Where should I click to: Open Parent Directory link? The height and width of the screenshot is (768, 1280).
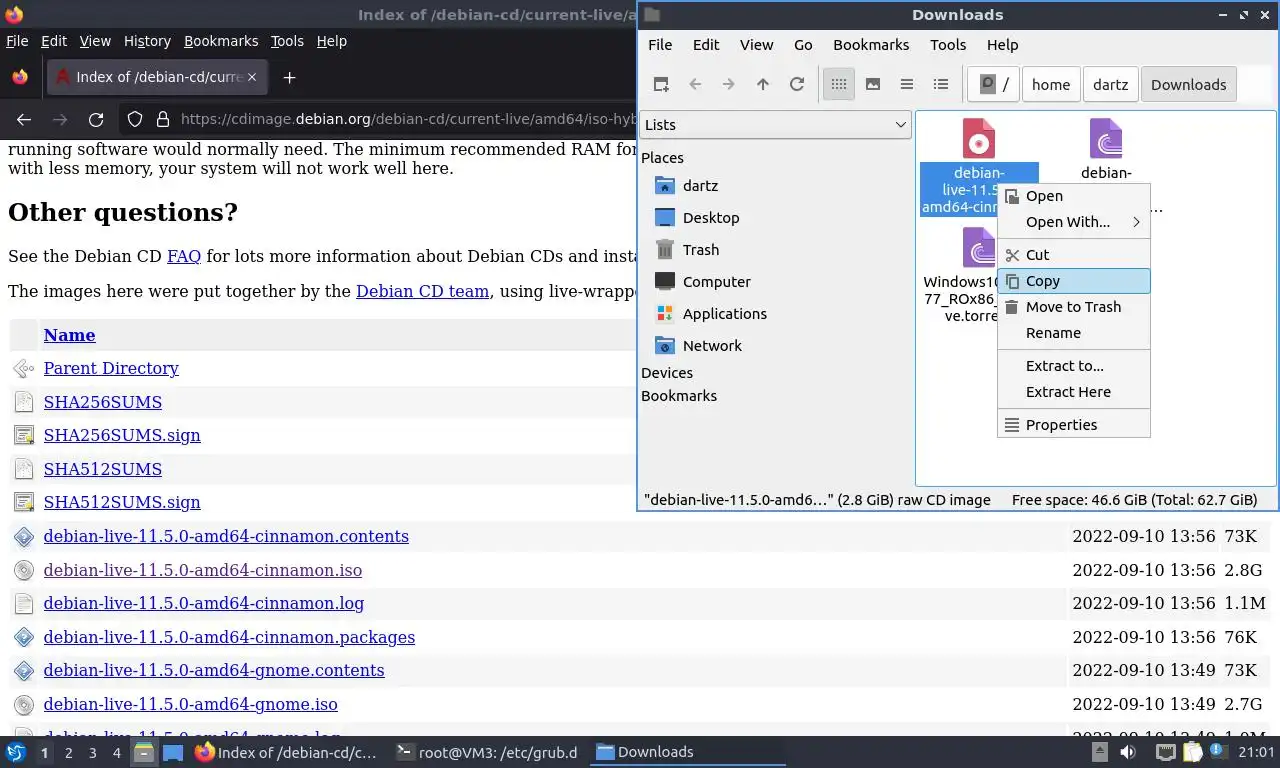click(x=111, y=368)
